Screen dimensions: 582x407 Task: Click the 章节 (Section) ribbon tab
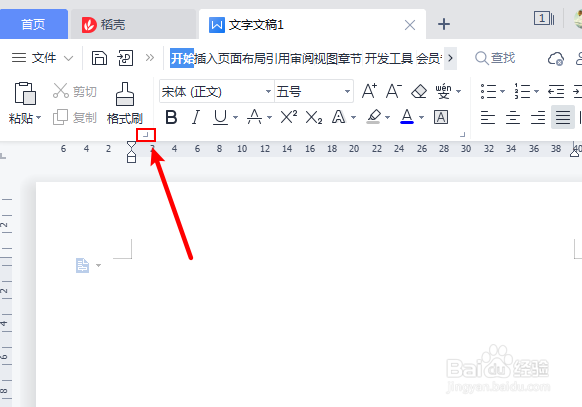tap(349, 58)
